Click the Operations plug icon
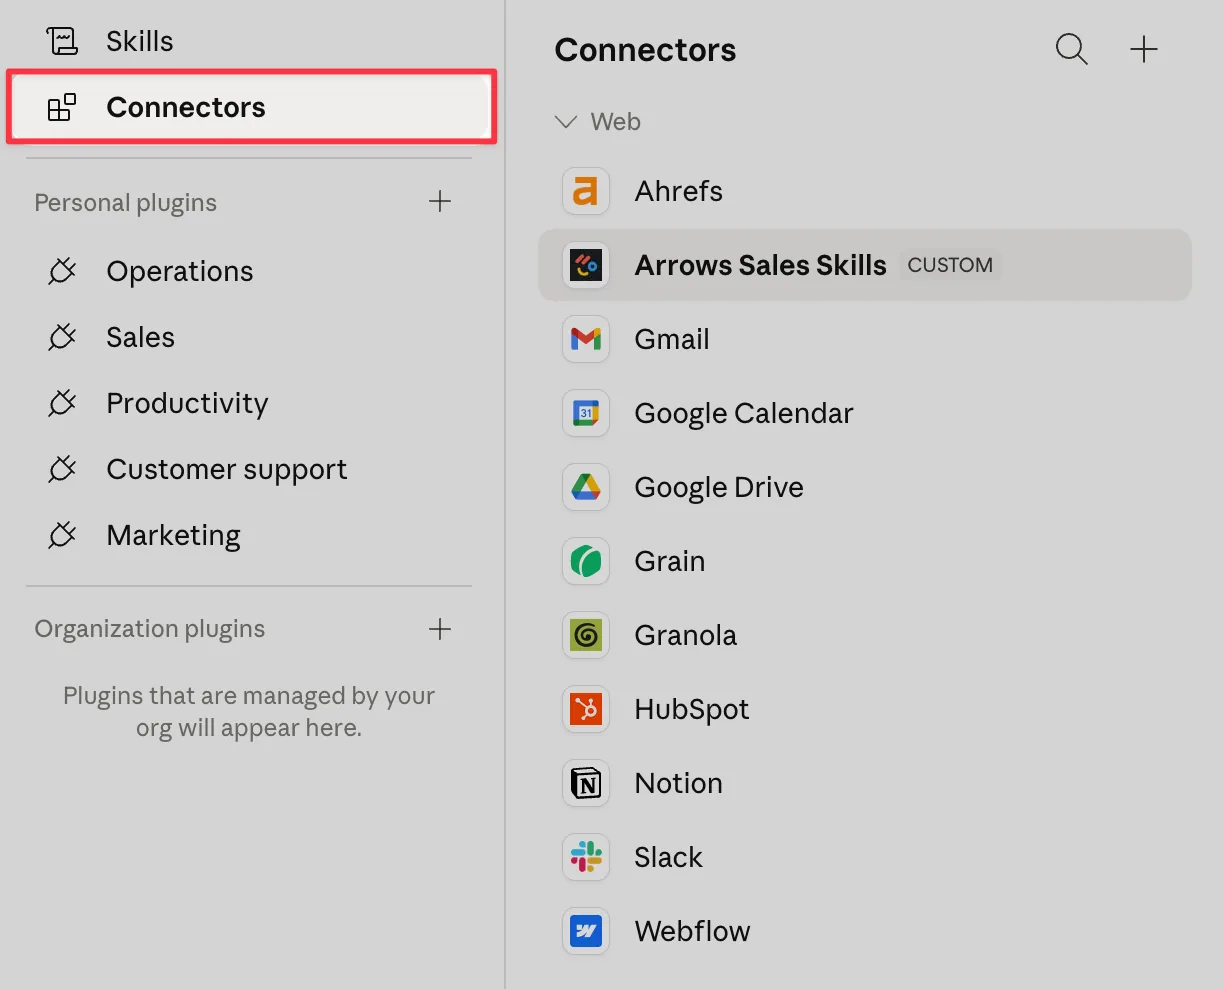This screenshot has width=1224, height=989. pyautogui.click(x=62, y=271)
